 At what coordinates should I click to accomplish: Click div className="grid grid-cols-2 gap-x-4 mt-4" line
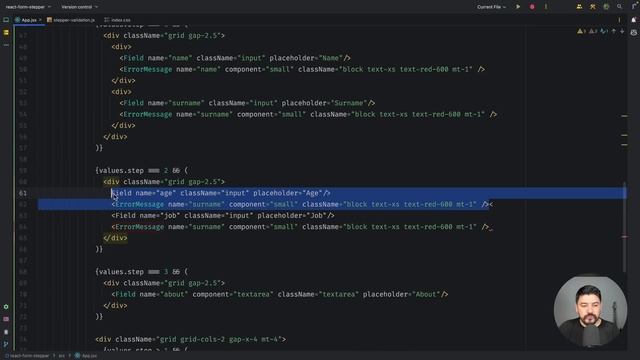pyautogui.click(x=191, y=339)
